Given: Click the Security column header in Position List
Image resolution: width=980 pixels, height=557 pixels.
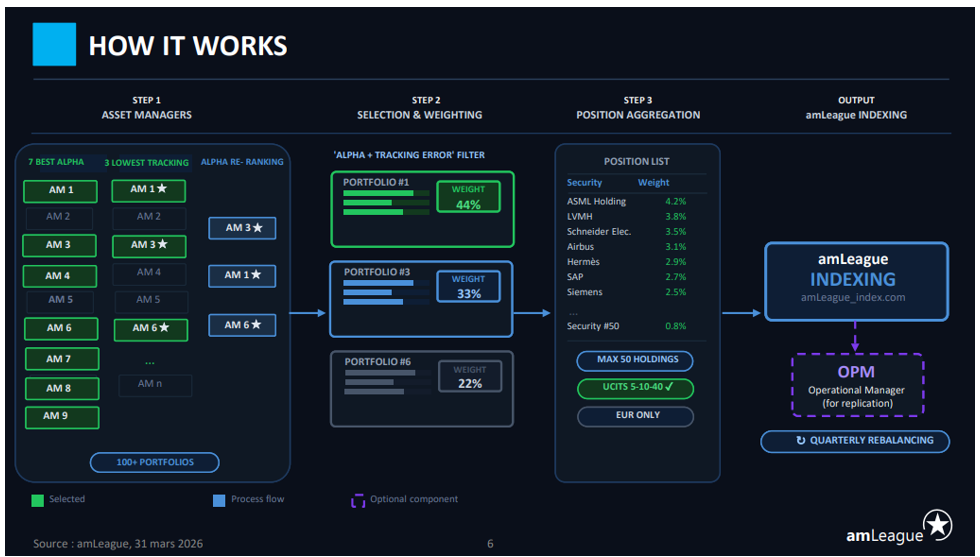Looking at the screenshot, I should point(584,183).
